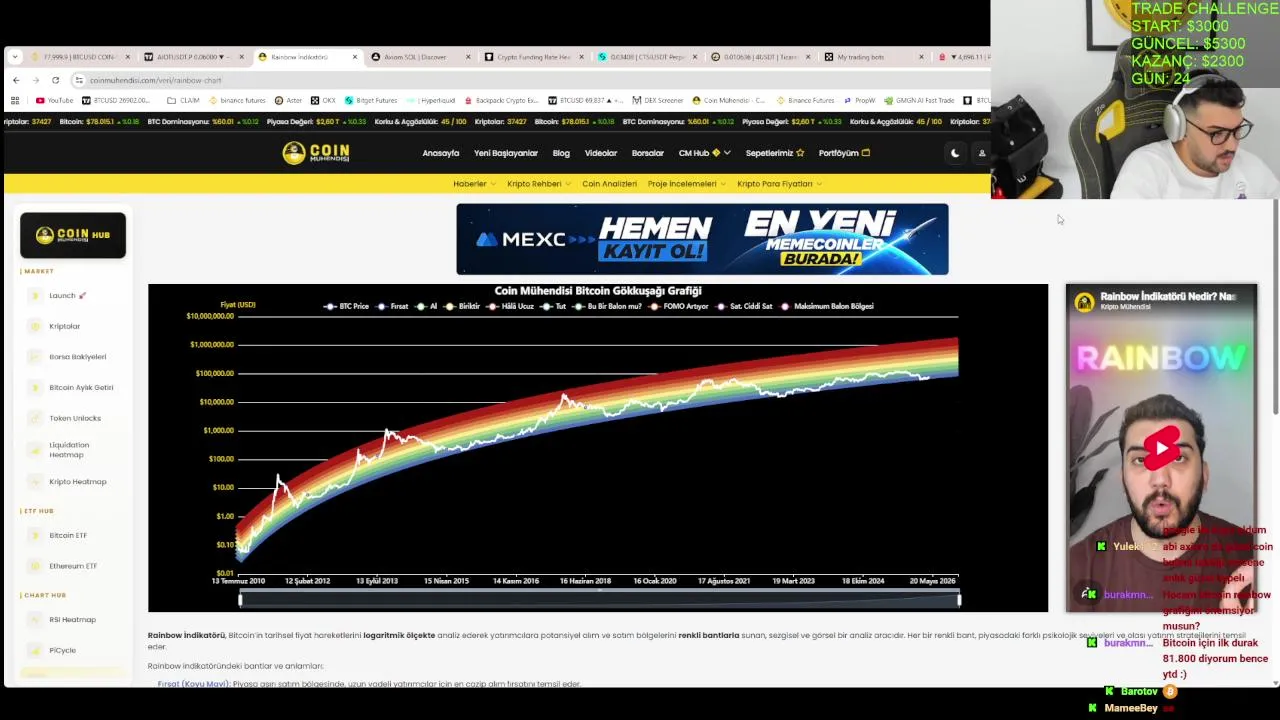Image resolution: width=1280 pixels, height=720 pixels.
Task: Reload the page with the refresh icon
Action: [56, 80]
